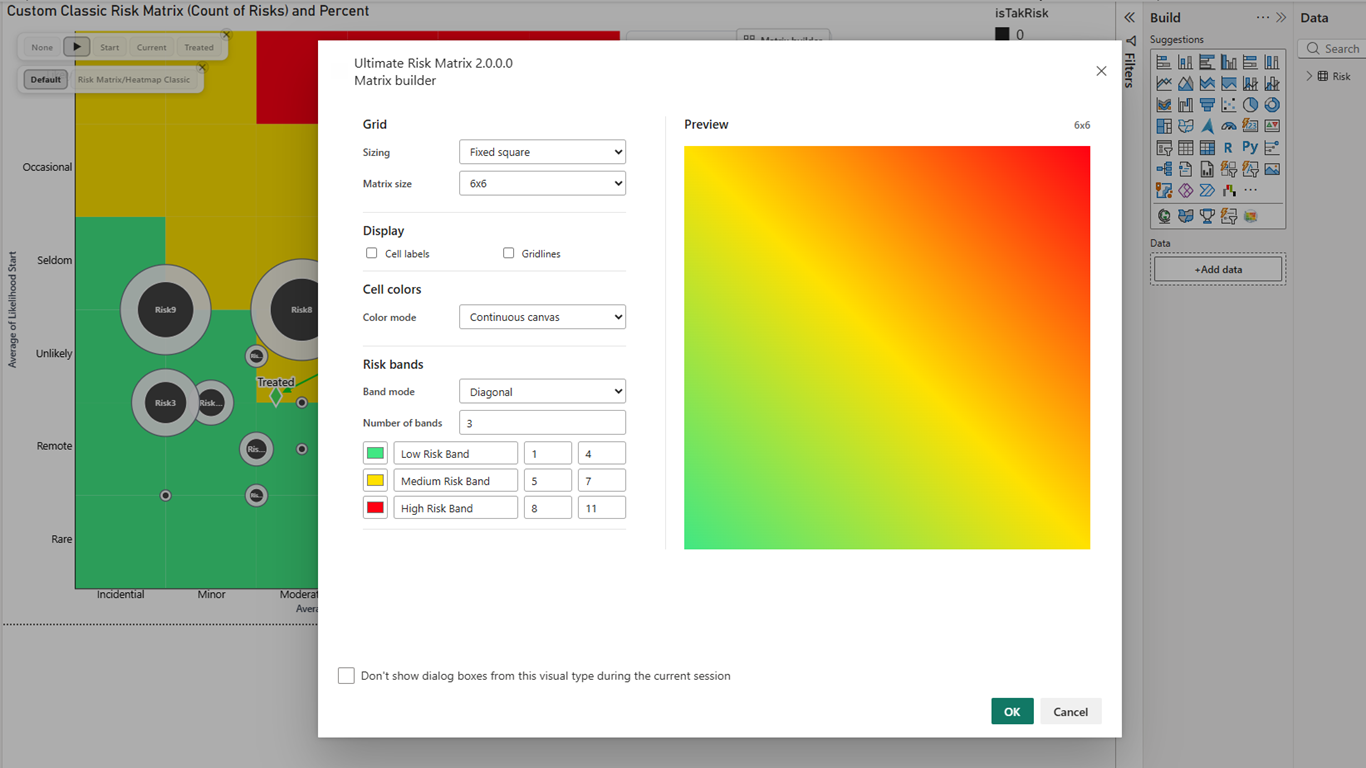Select the matrix table visual icon

click(x=1207, y=147)
